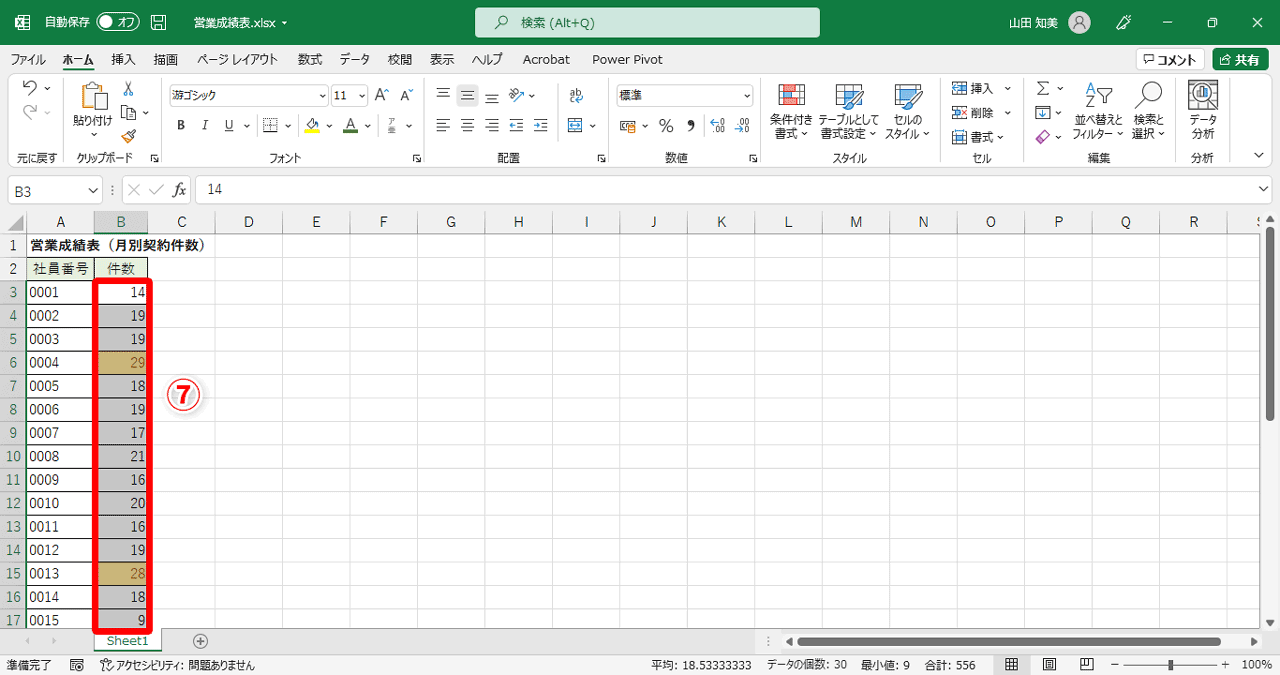The width and height of the screenshot is (1280, 675).
Task: Click the search box
Action: point(647,22)
